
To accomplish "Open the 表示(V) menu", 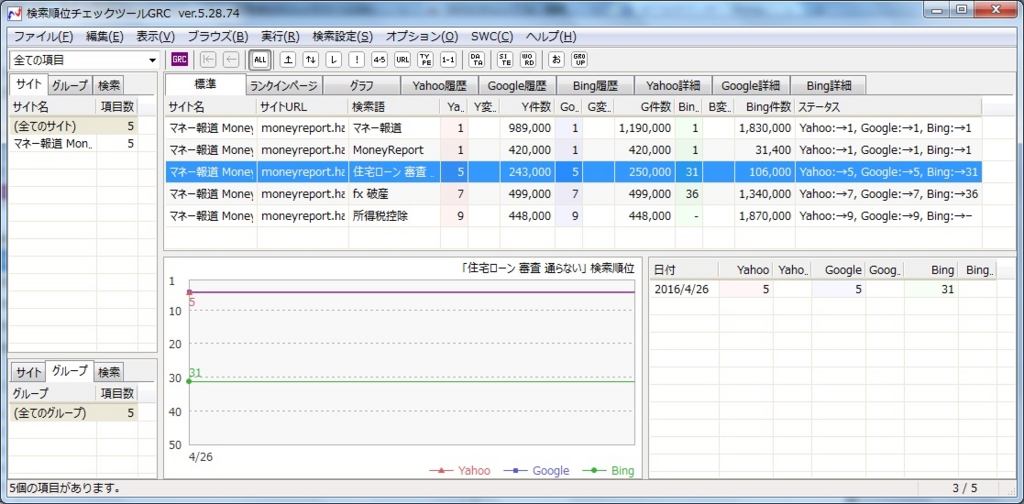I will point(155,37).
